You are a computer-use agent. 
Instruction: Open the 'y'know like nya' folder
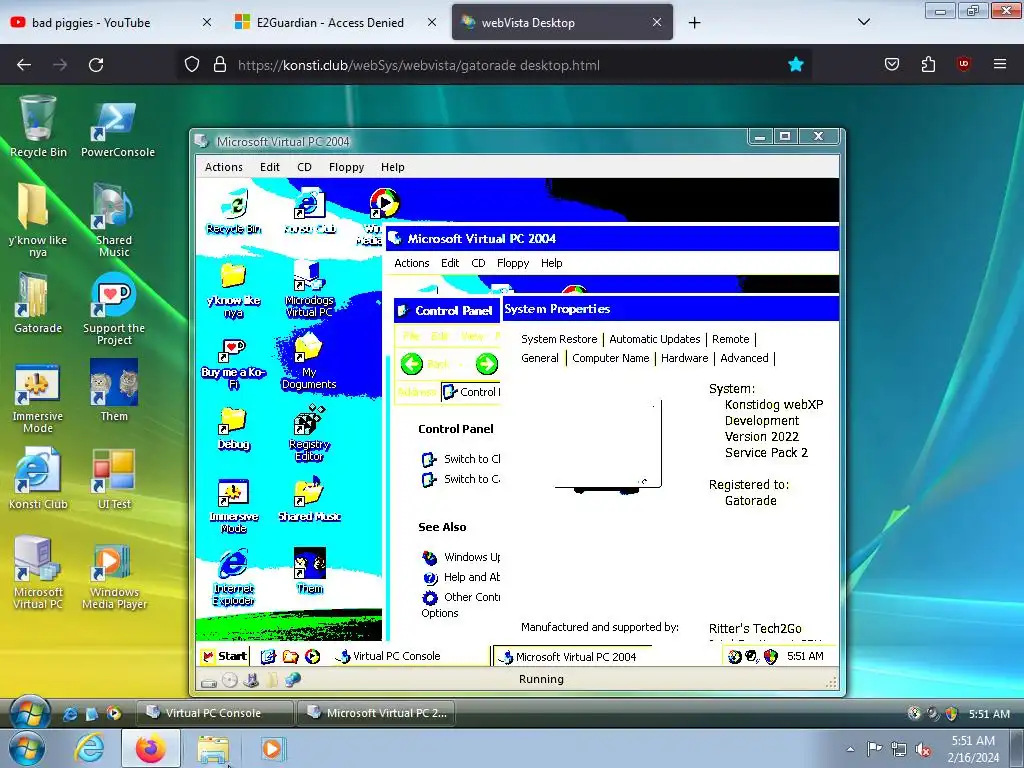pos(38,220)
